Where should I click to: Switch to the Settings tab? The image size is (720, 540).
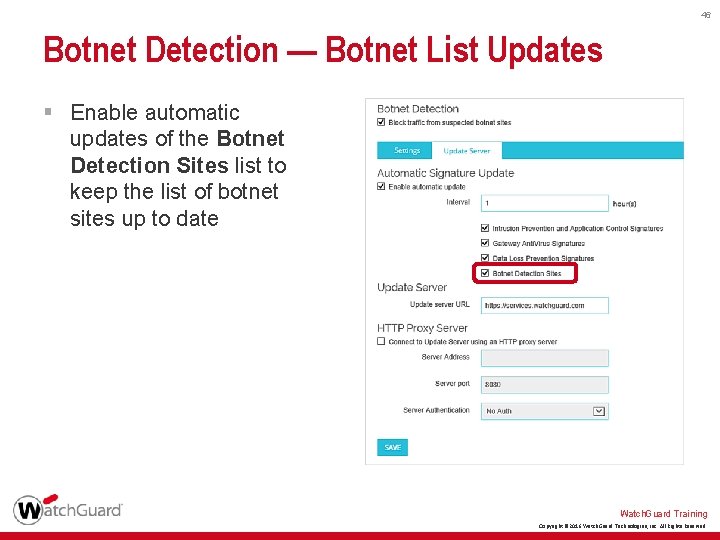[x=405, y=151]
